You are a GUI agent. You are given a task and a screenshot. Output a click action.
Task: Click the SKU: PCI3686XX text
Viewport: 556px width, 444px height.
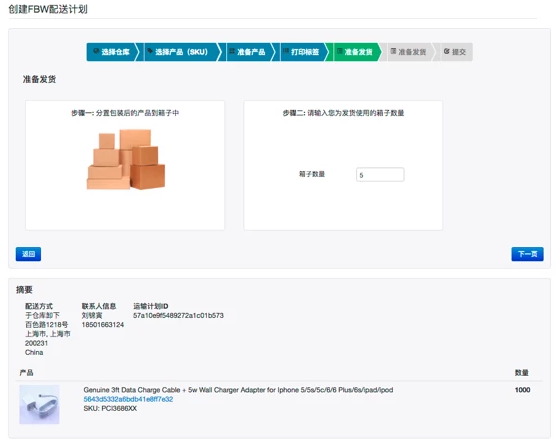click(x=110, y=409)
